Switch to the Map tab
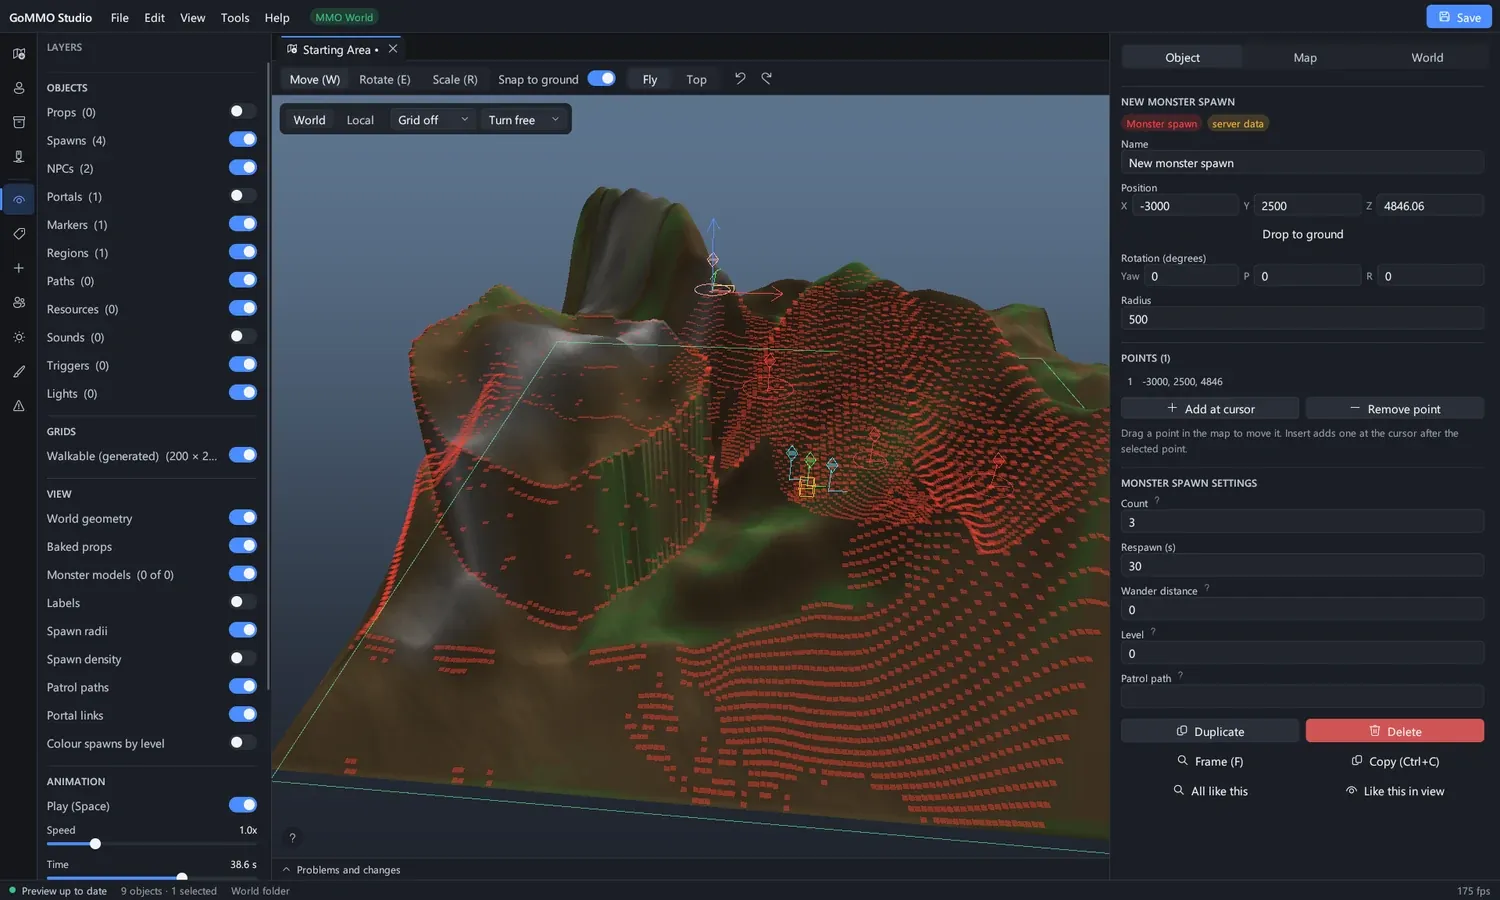The height and width of the screenshot is (900, 1500). click(1305, 57)
